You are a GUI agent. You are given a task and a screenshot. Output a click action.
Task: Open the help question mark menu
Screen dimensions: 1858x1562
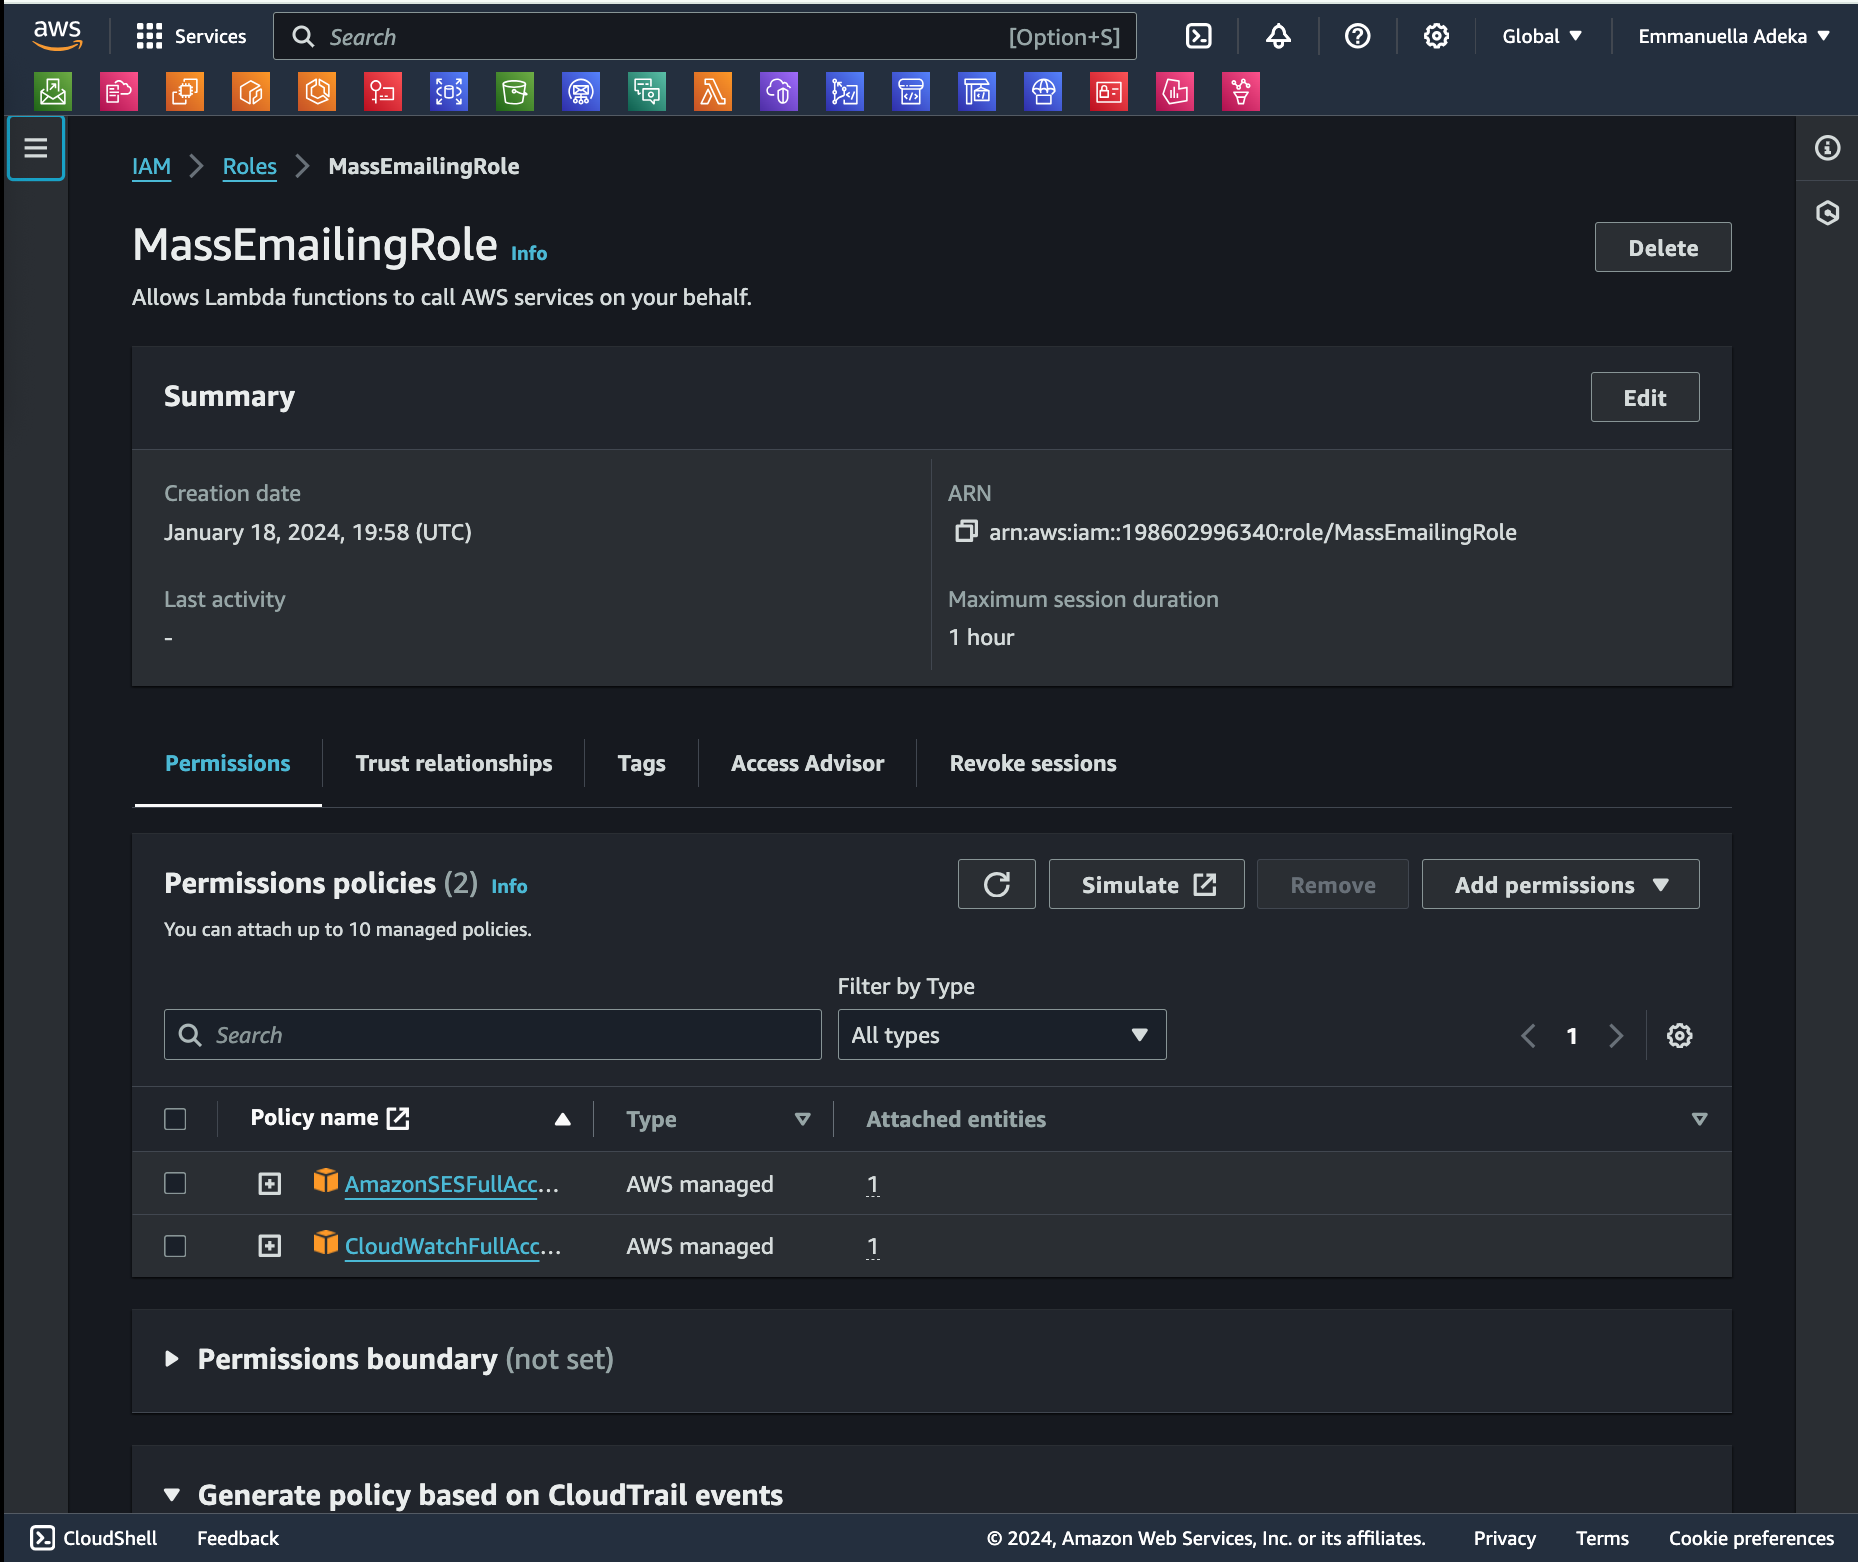pos(1357,36)
